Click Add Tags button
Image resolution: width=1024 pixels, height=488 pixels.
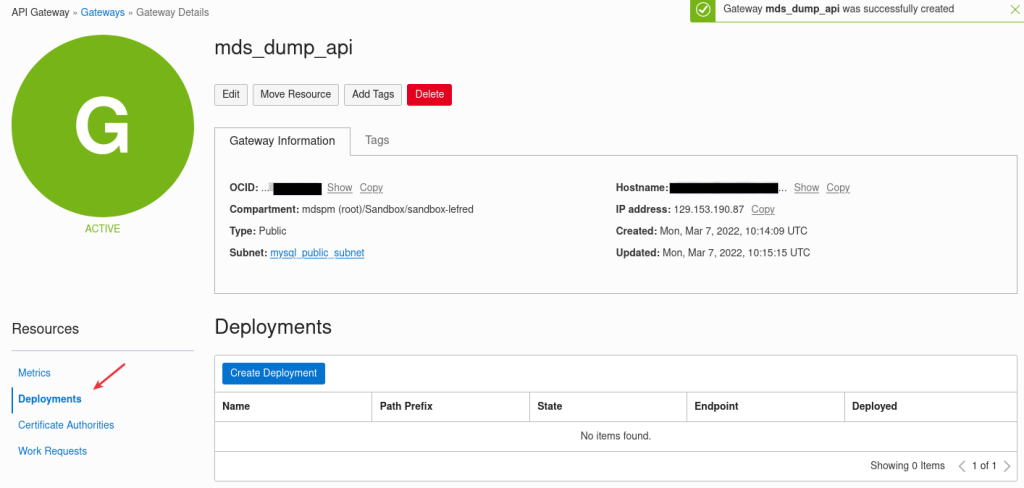(373, 94)
